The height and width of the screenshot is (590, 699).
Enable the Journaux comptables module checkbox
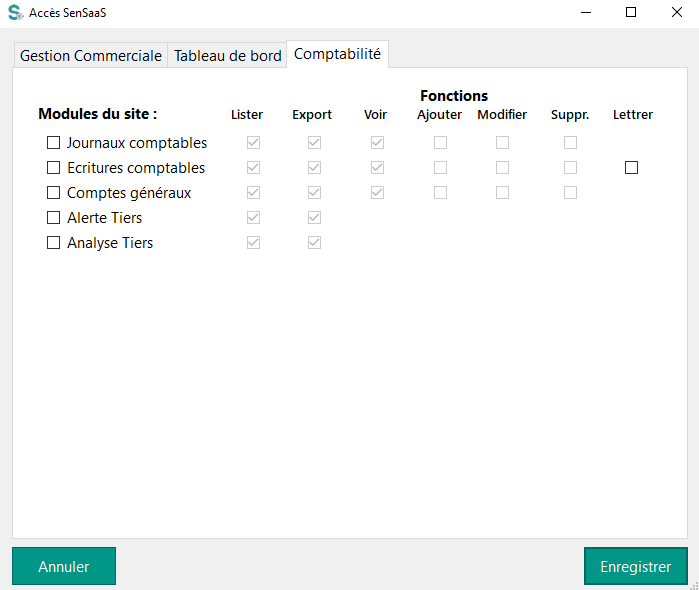(53, 143)
